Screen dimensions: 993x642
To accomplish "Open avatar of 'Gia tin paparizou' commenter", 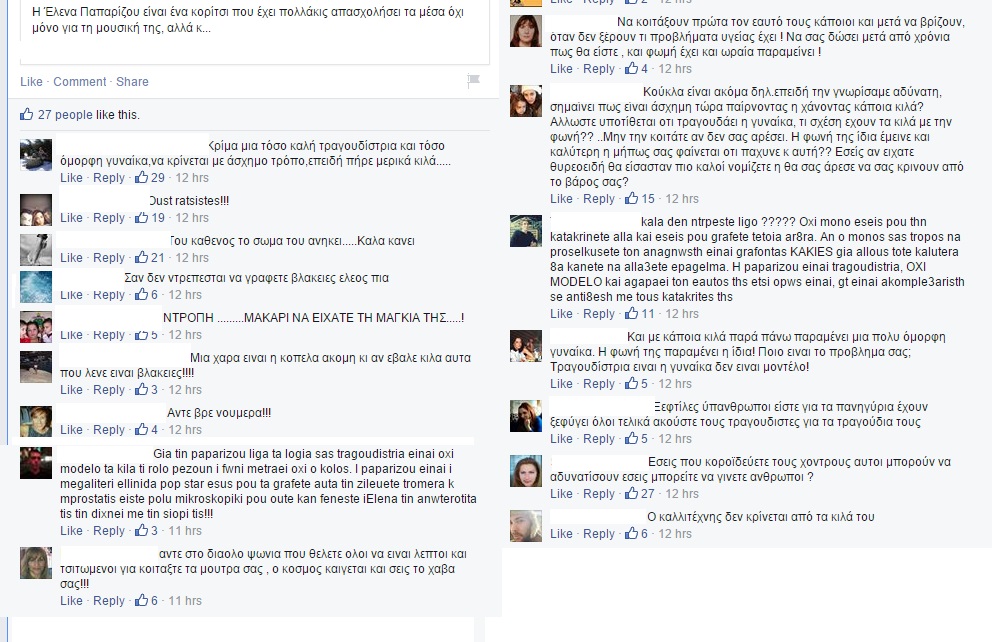I will click(35, 462).
